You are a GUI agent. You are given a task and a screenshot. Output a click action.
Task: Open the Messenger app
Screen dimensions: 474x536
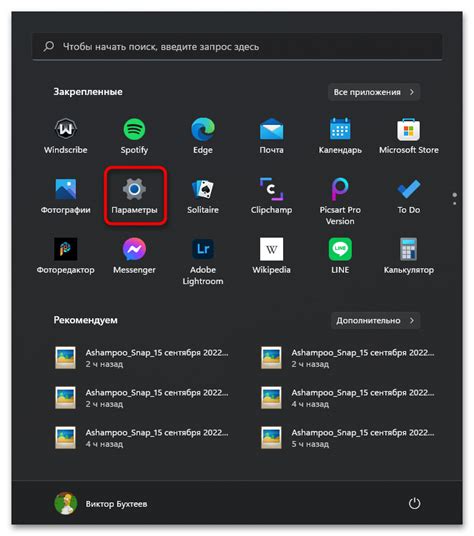tap(134, 256)
